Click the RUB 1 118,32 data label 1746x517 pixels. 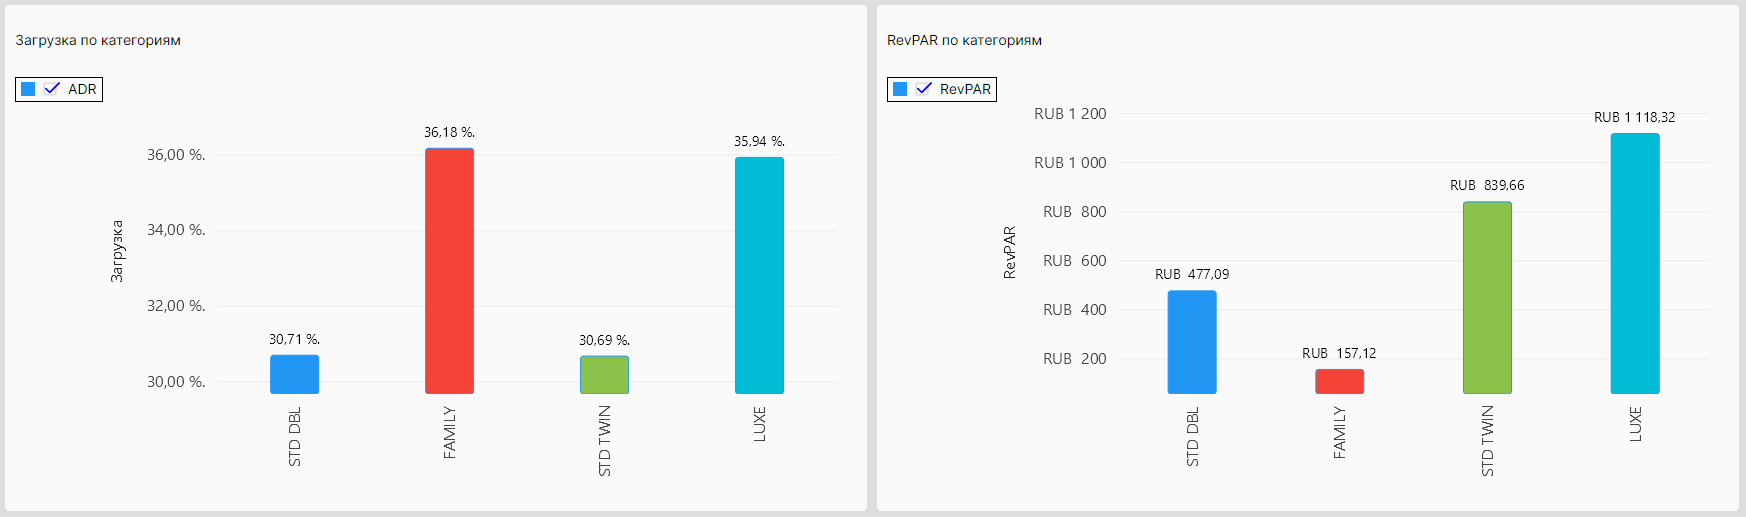click(1634, 117)
